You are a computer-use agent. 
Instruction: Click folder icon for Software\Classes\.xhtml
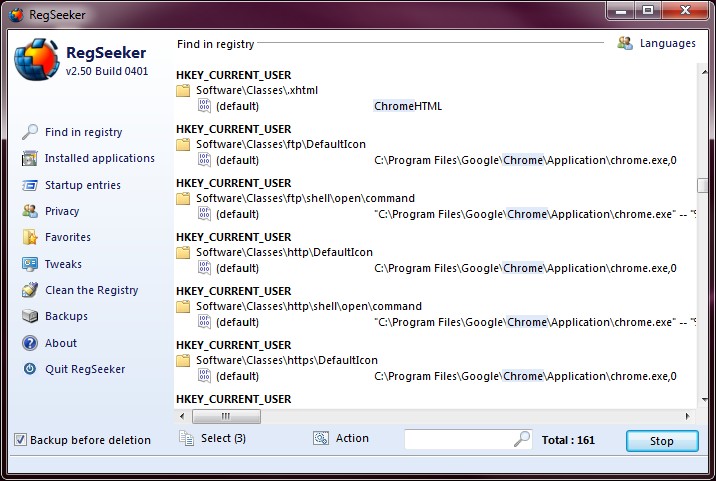(x=183, y=90)
